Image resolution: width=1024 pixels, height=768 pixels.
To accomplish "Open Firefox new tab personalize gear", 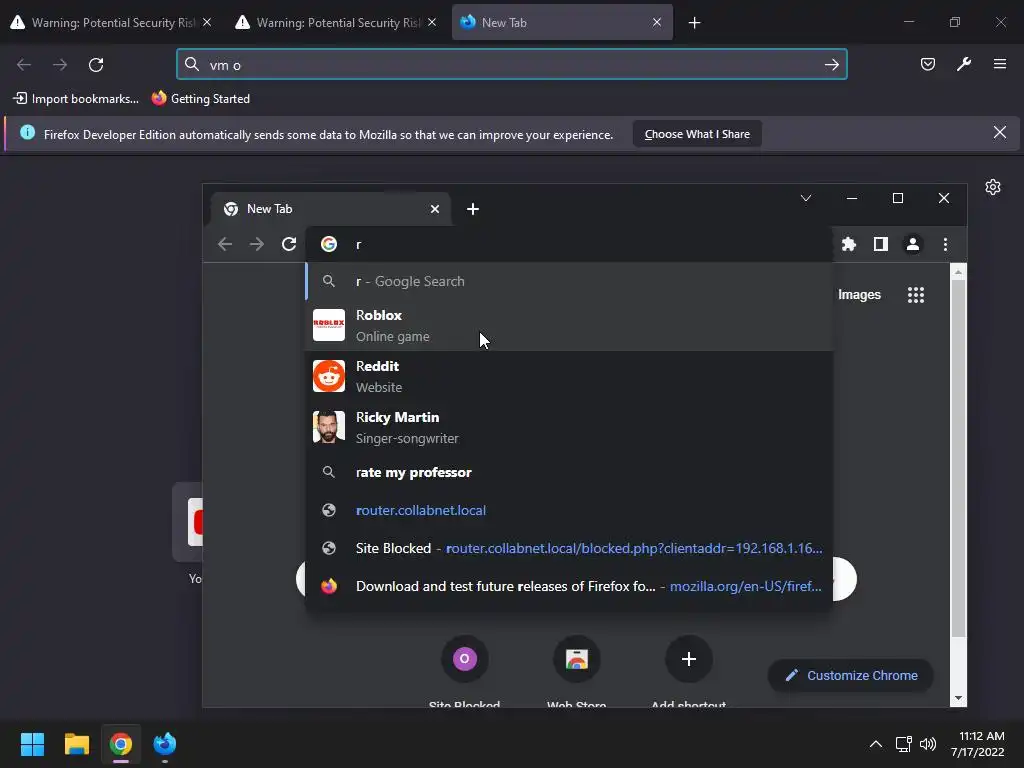I will [x=993, y=187].
